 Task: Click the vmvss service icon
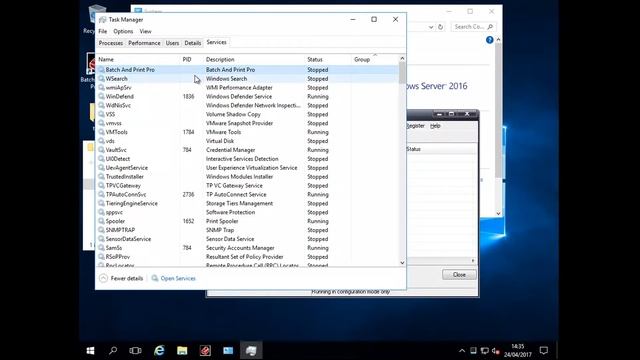coord(101,123)
